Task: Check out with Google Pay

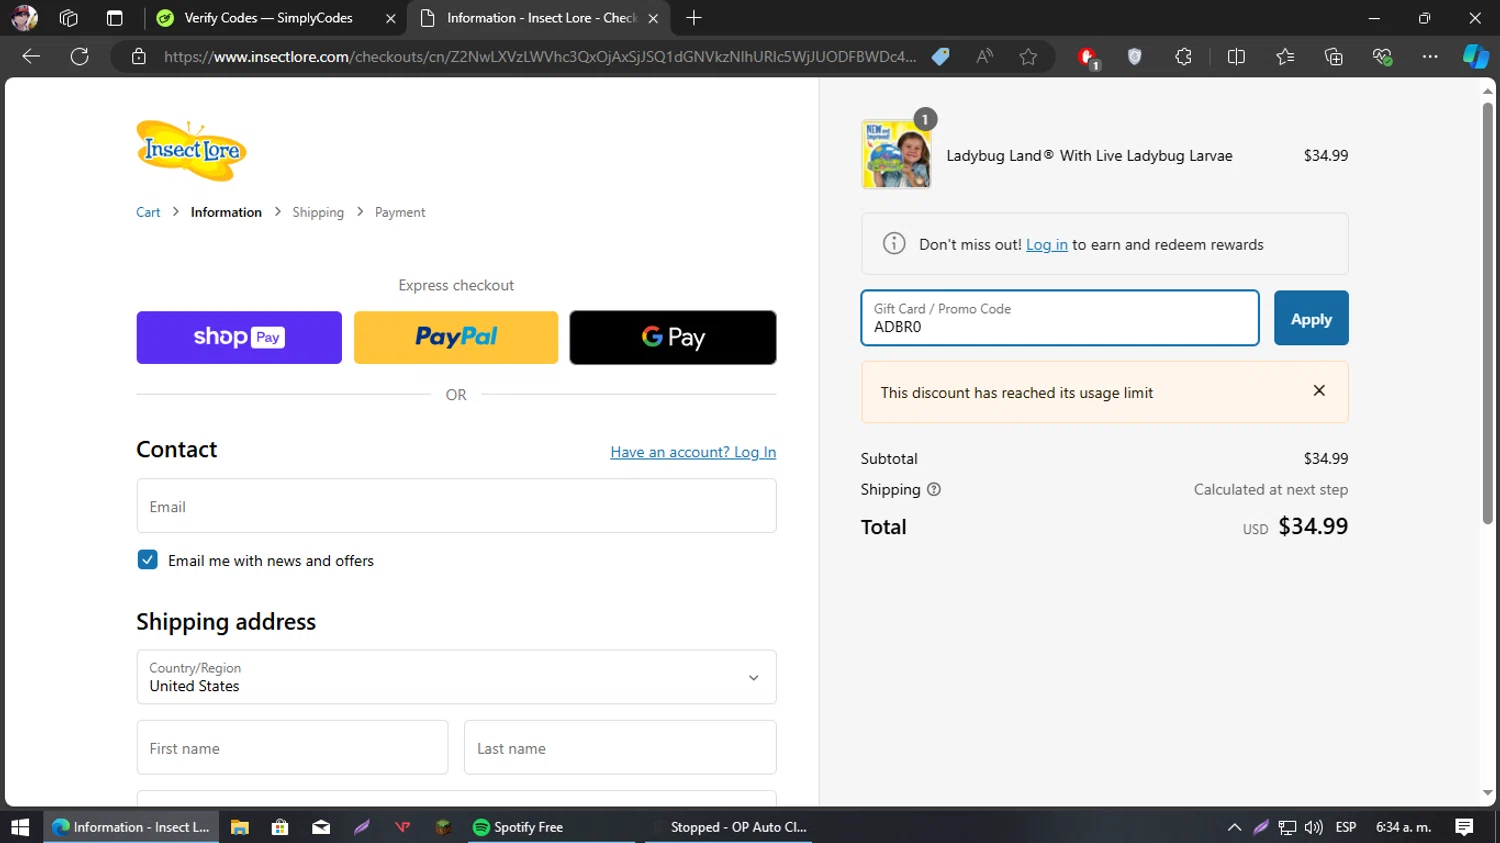Action: [x=673, y=337]
